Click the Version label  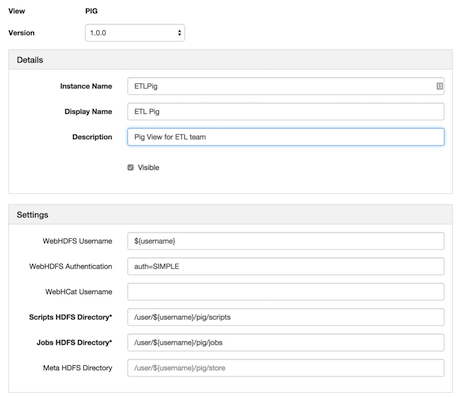21,33
